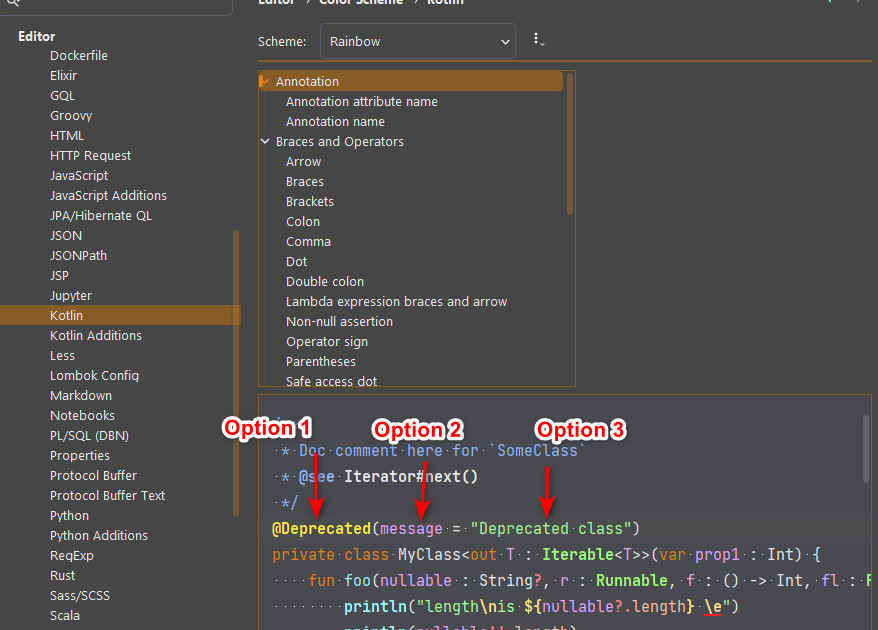This screenshot has width=878, height=630.
Task: Open the scheme options kebab menu
Action: [x=538, y=40]
